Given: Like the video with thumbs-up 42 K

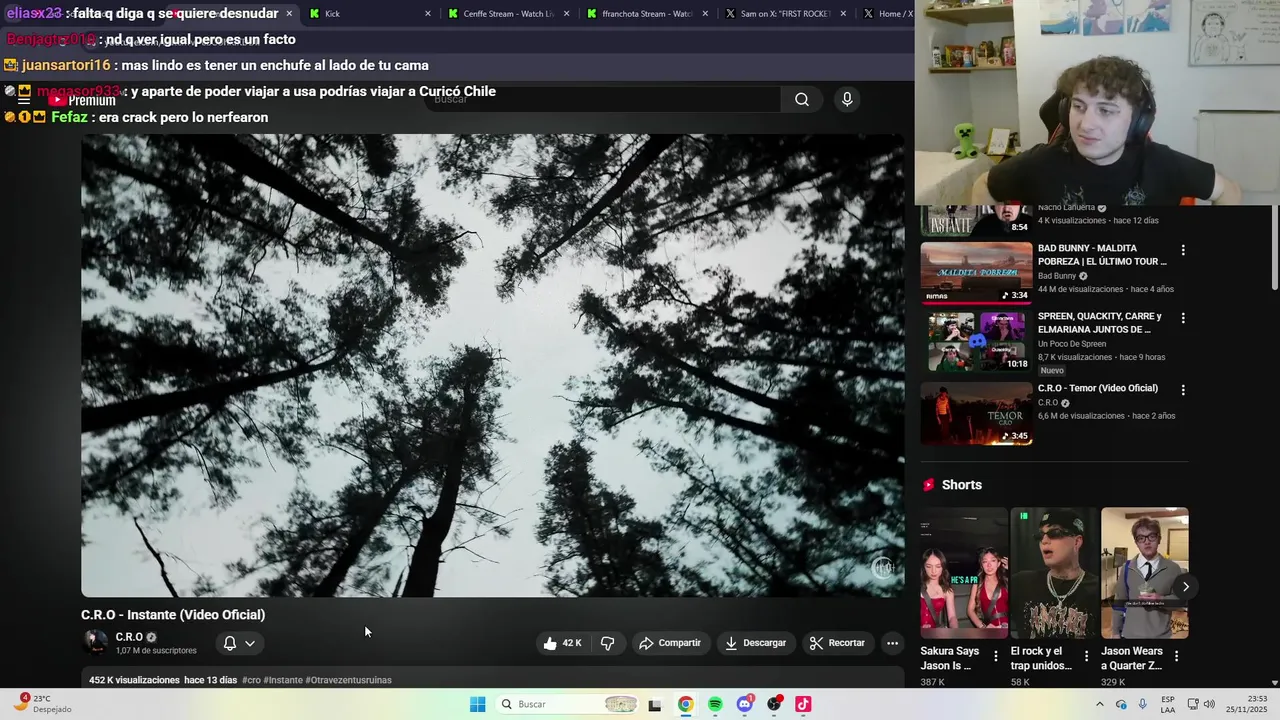Looking at the screenshot, I should (562, 643).
